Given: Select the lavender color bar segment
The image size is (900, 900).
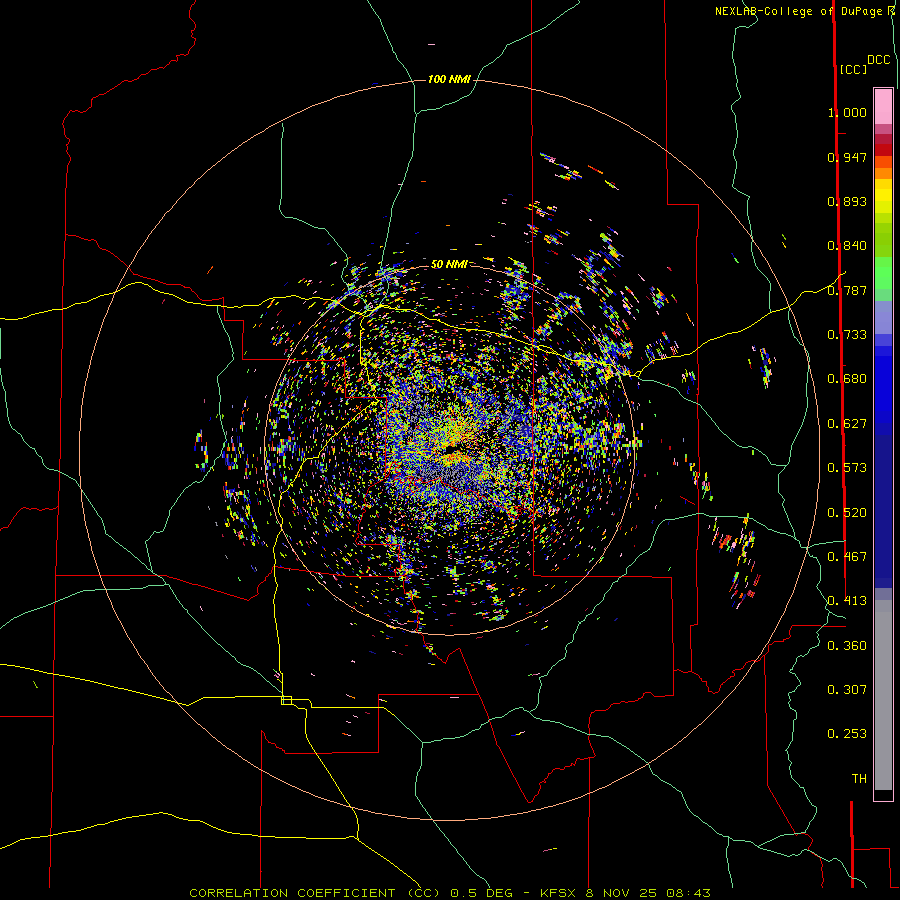Looking at the screenshot, I should click(x=883, y=317).
